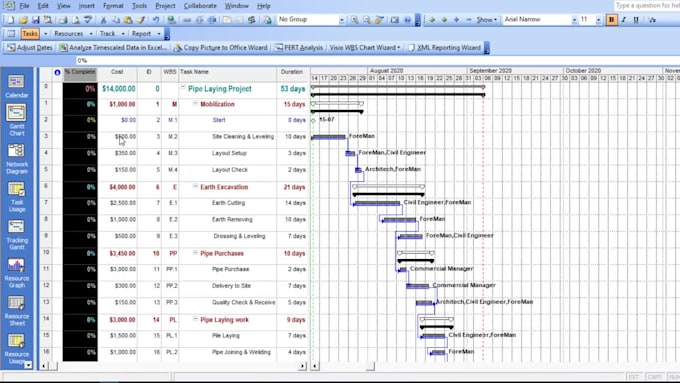
Task: Collapse the Pipe Laying work summary task
Action: [195, 319]
